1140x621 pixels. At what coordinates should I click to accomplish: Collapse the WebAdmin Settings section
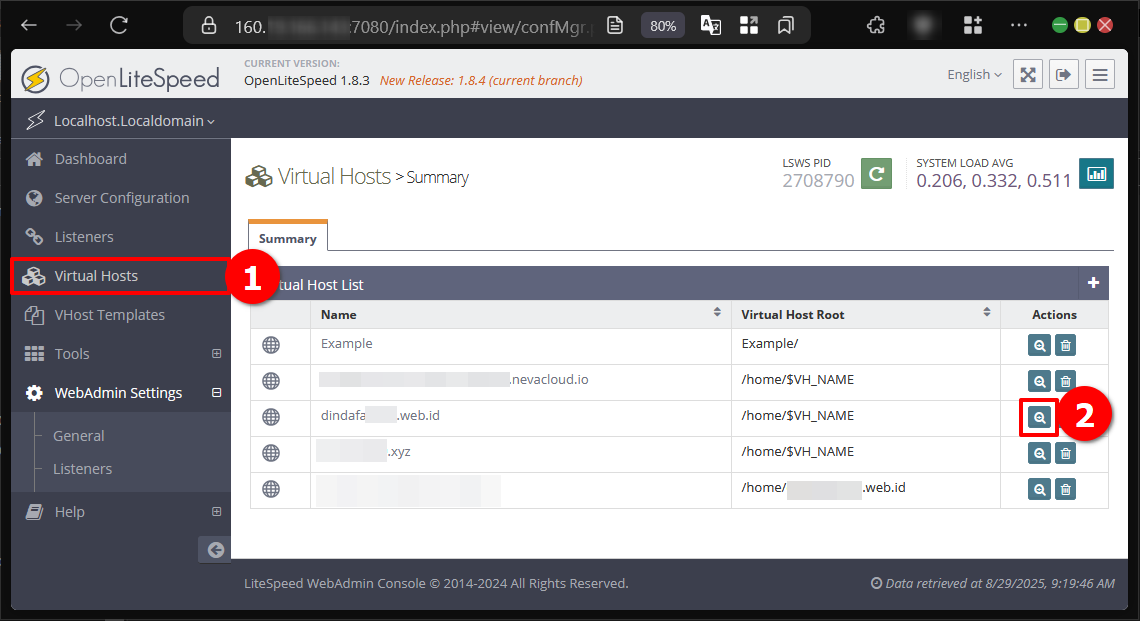[x=216, y=393]
